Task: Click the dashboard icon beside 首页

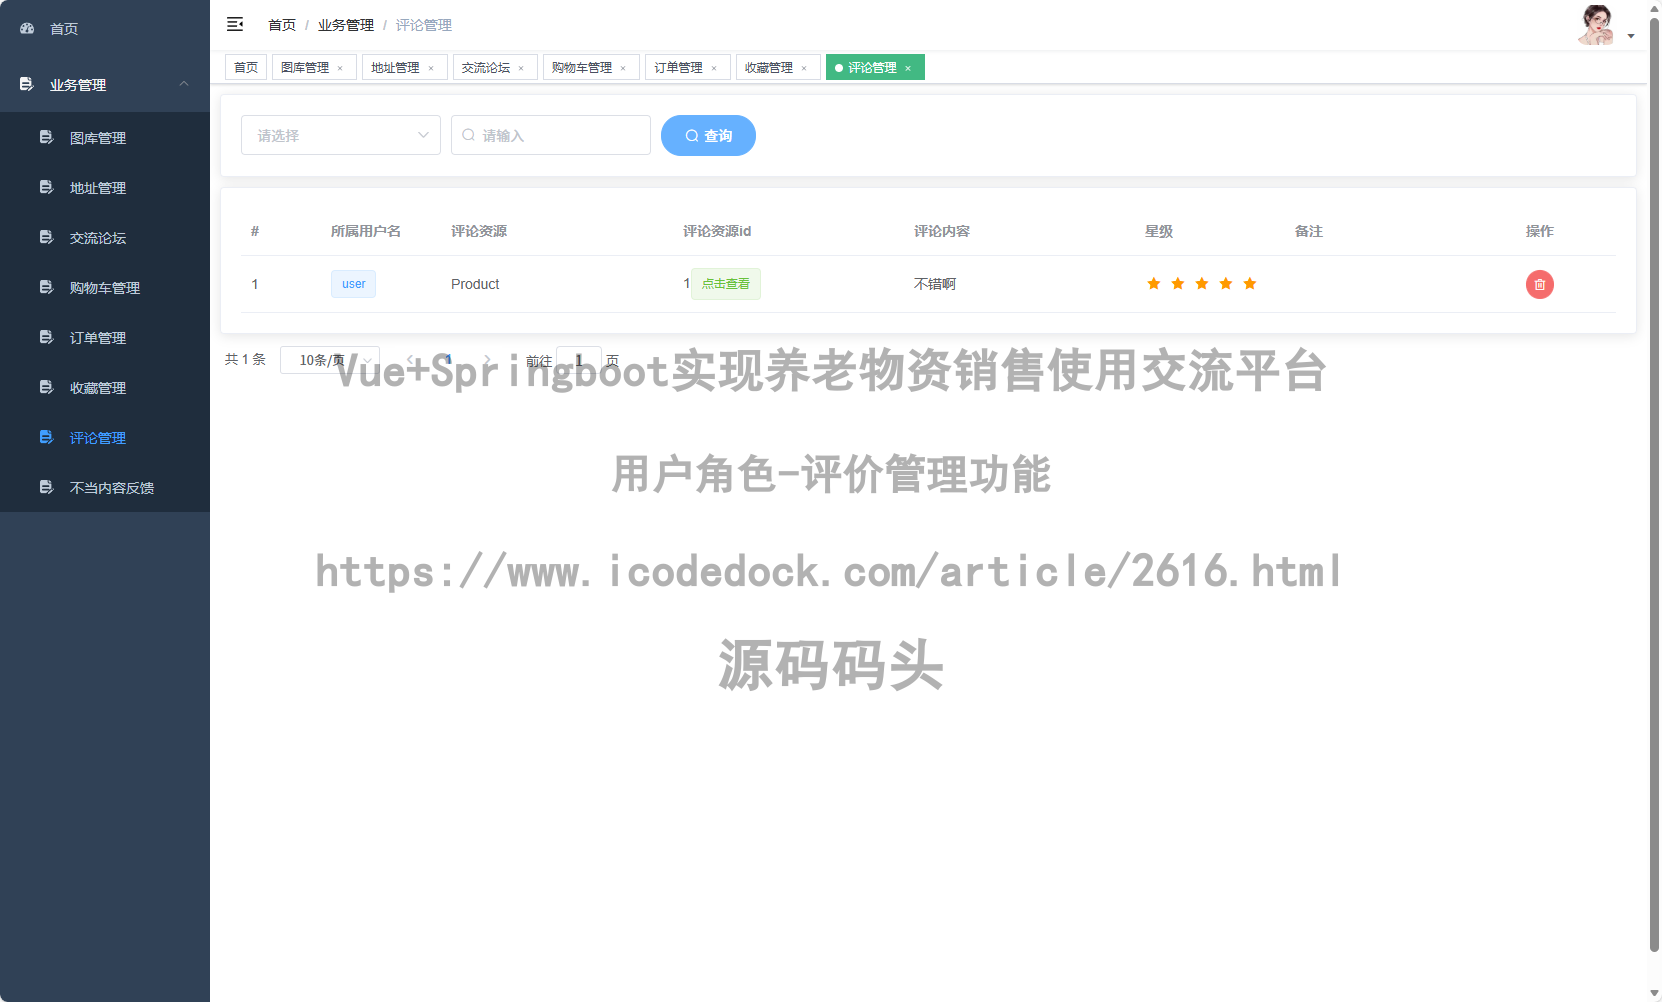Action: pos(26,28)
